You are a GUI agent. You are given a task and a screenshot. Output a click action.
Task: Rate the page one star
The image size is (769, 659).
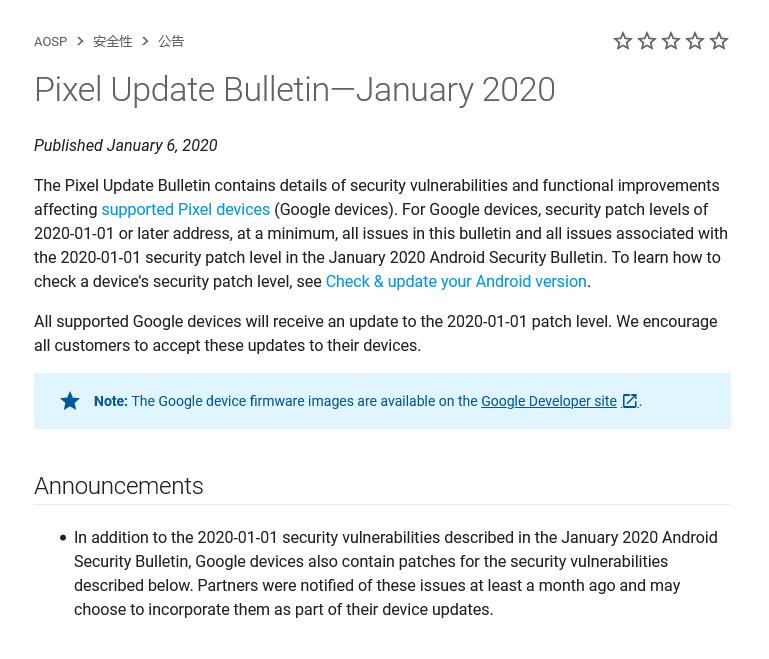point(623,41)
